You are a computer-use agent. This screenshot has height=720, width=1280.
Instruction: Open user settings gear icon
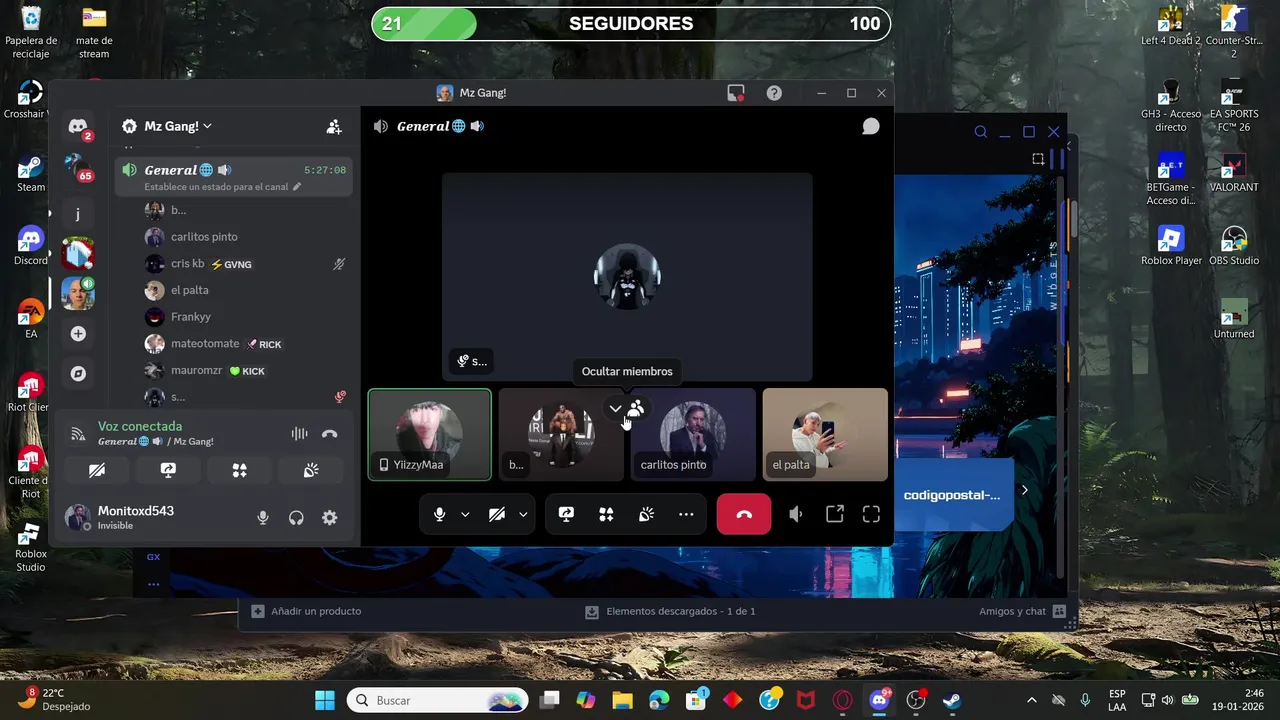(x=329, y=517)
